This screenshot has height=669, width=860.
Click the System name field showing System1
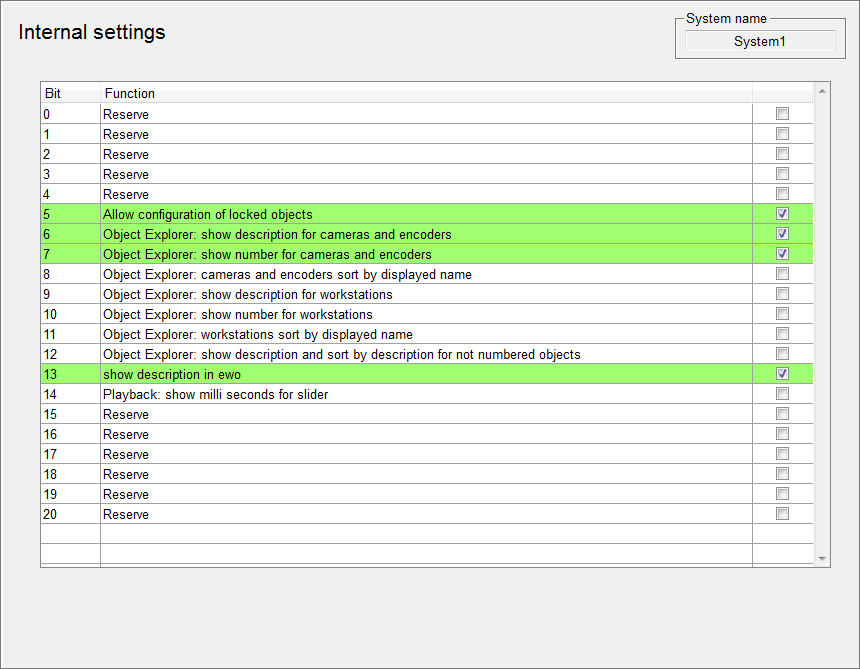point(760,41)
